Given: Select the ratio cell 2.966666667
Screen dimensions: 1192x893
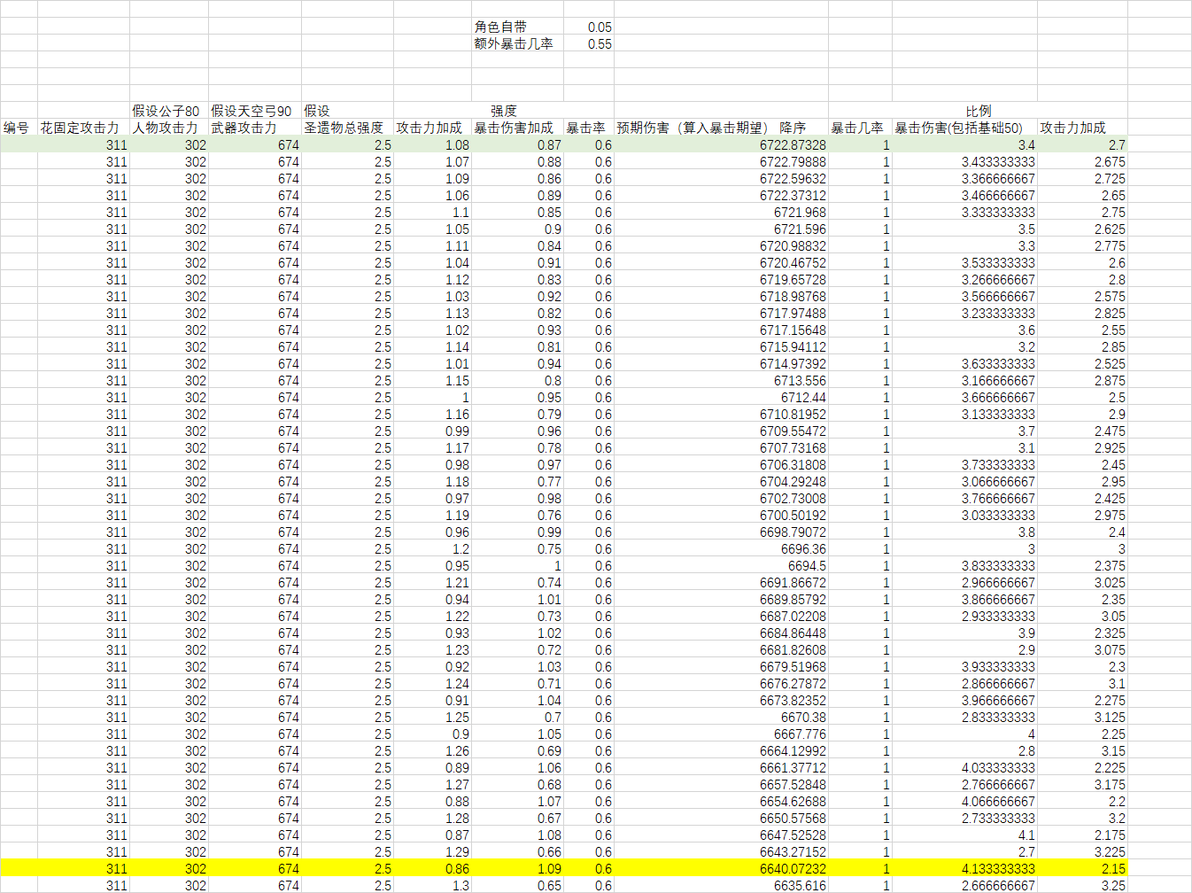Looking at the screenshot, I should tap(965, 582).
